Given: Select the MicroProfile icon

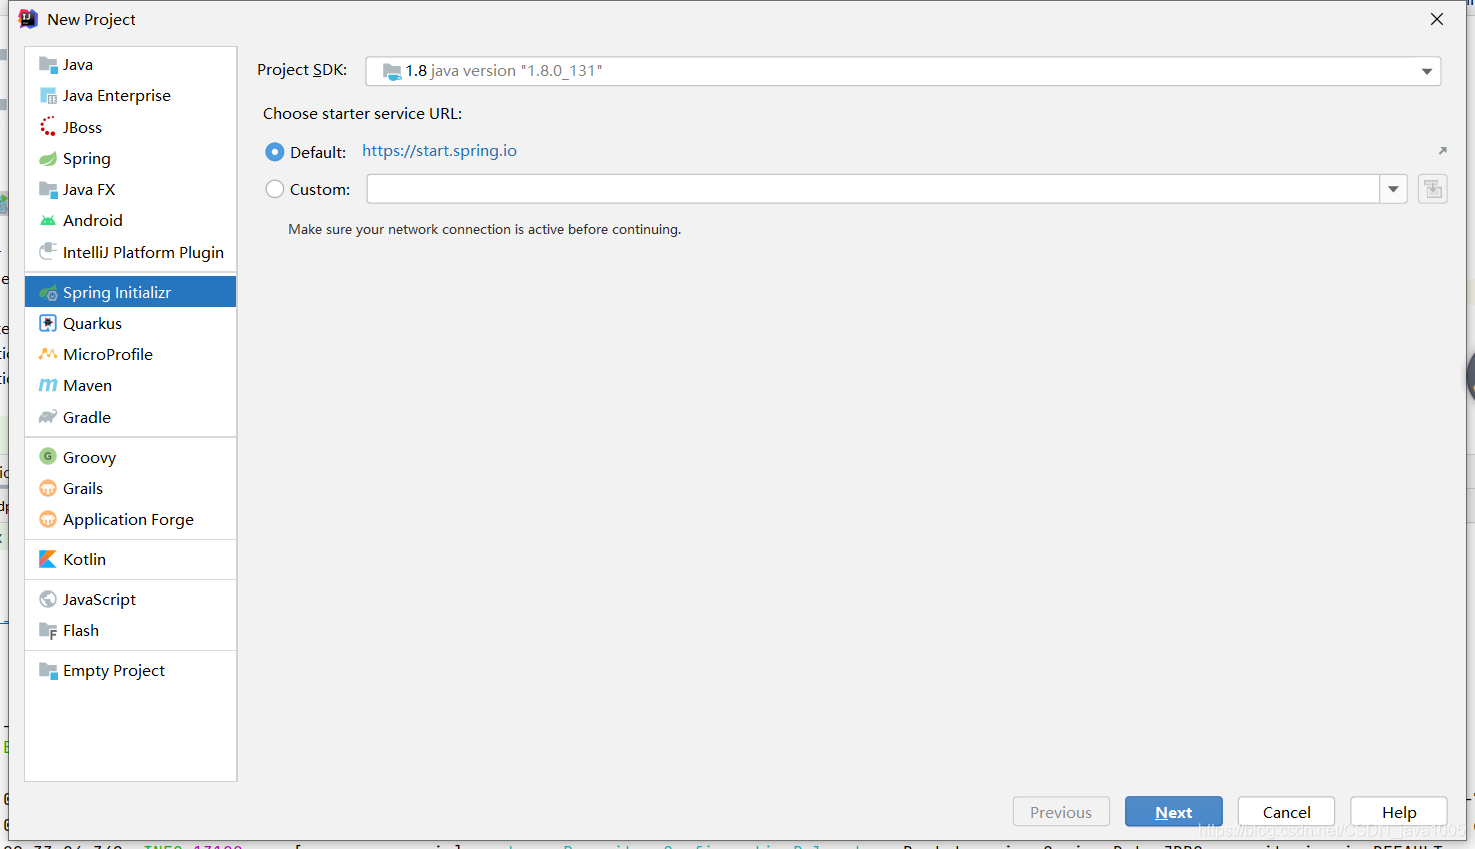Looking at the screenshot, I should (x=47, y=354).
